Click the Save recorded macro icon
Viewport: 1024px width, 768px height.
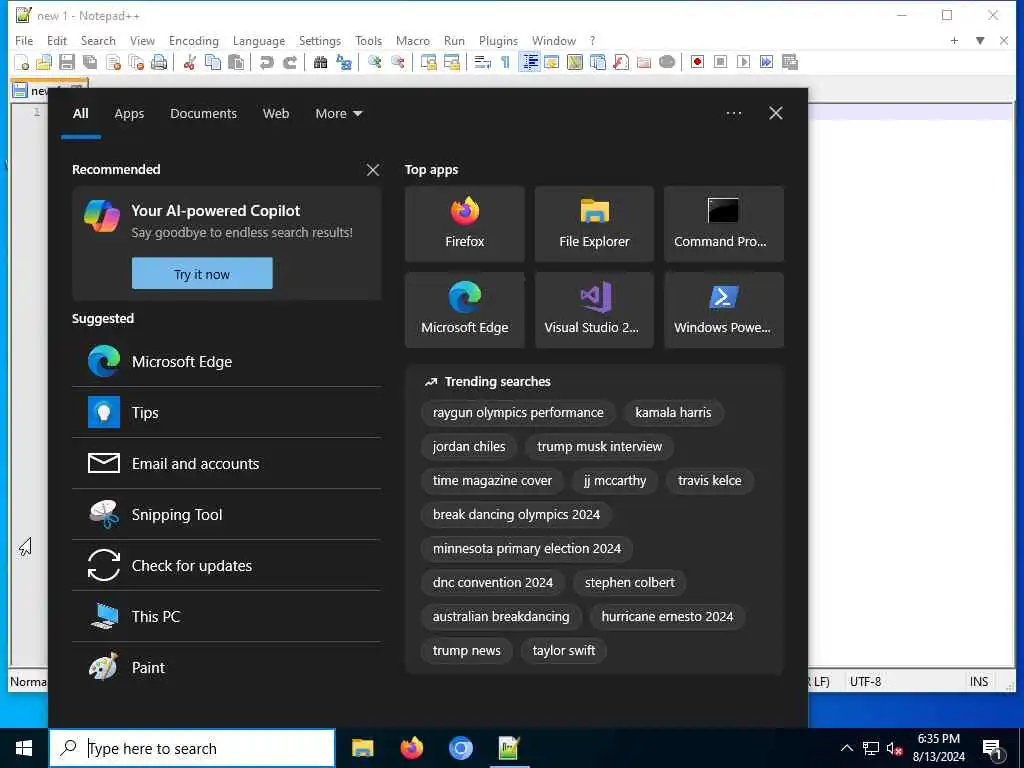[790, 62]
